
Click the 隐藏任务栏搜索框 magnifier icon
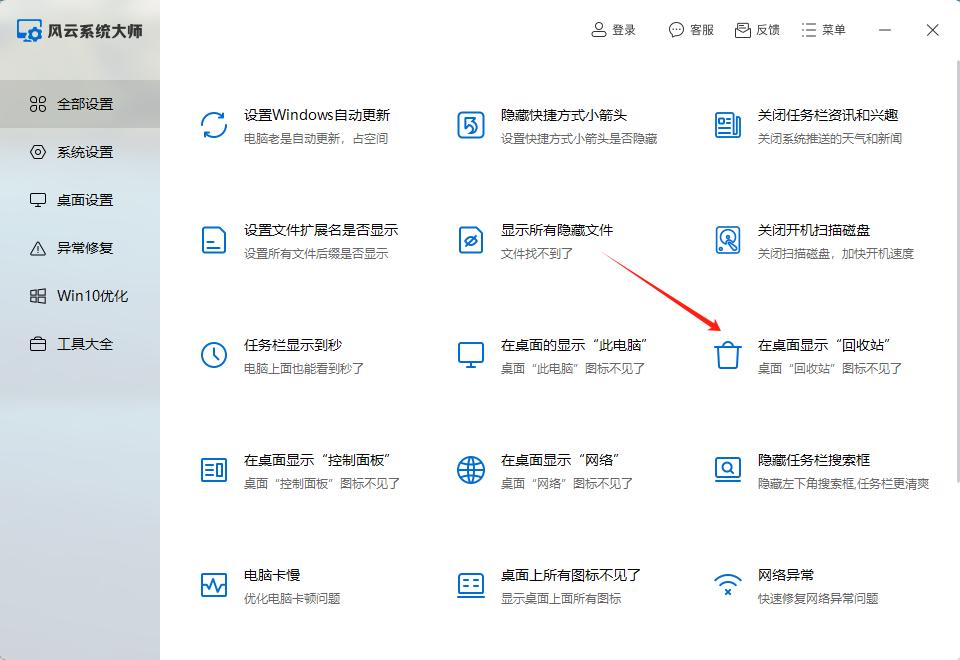(727, 470)
